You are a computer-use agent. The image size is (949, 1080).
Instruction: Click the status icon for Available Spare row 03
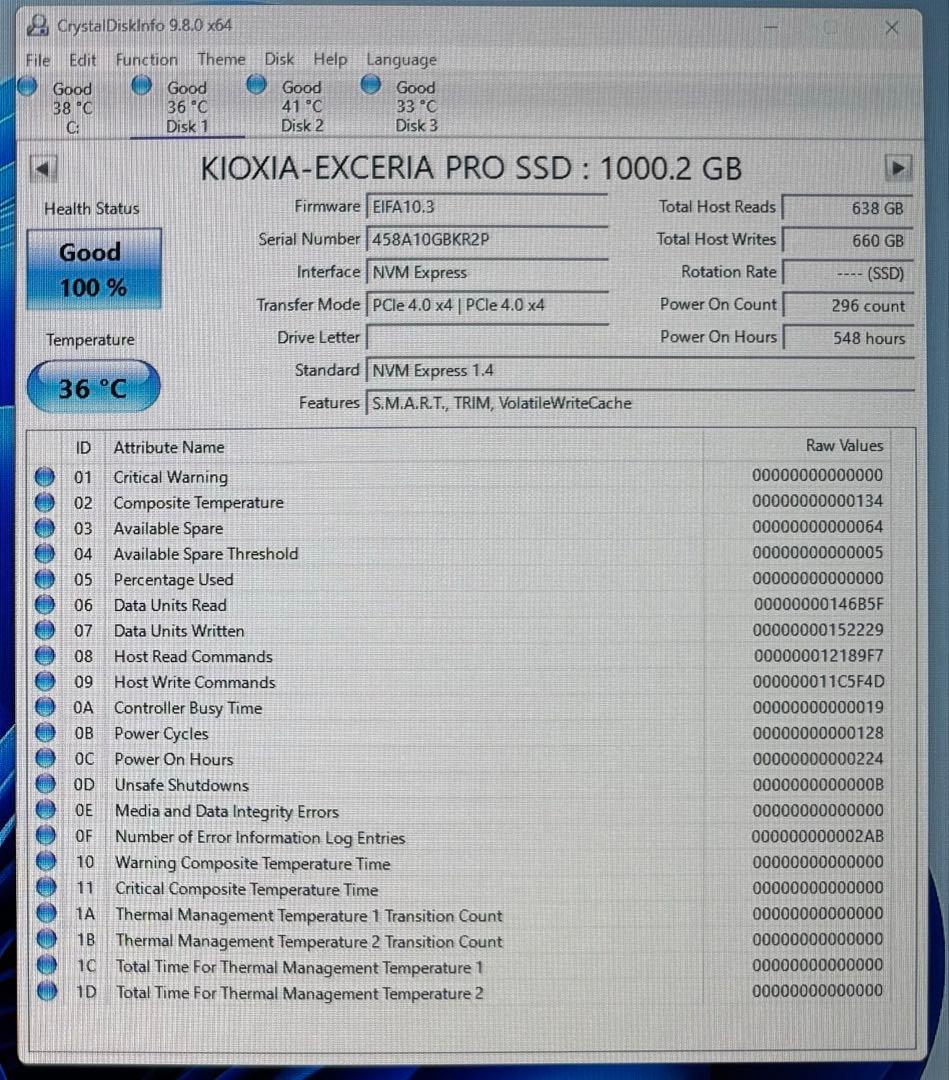[45, 528]
